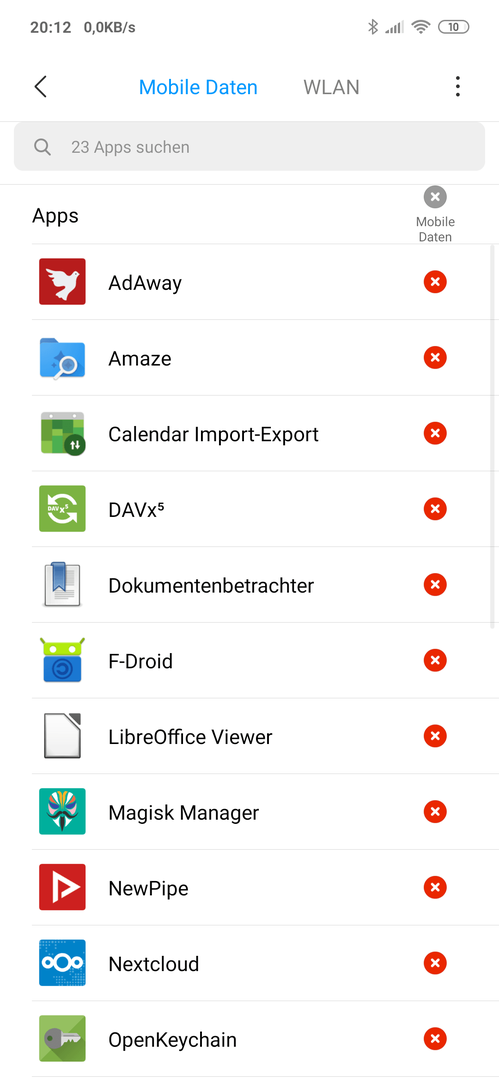Enable mobile data for Dokumentenbetrachter
This screenshot has height=1080, width=499.
click(435, 585)
